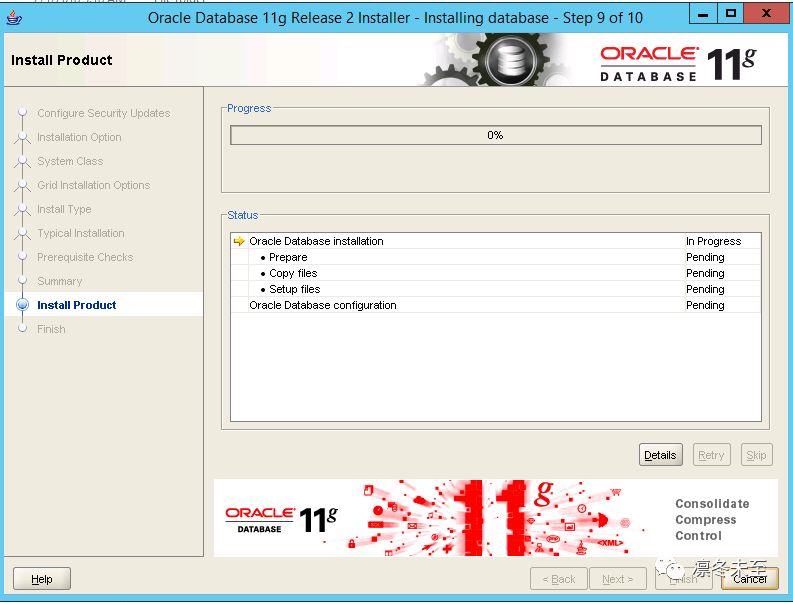This screenshot has width=793, height=603.
Task: Select the Prepare status row
Action: [496, 257]
